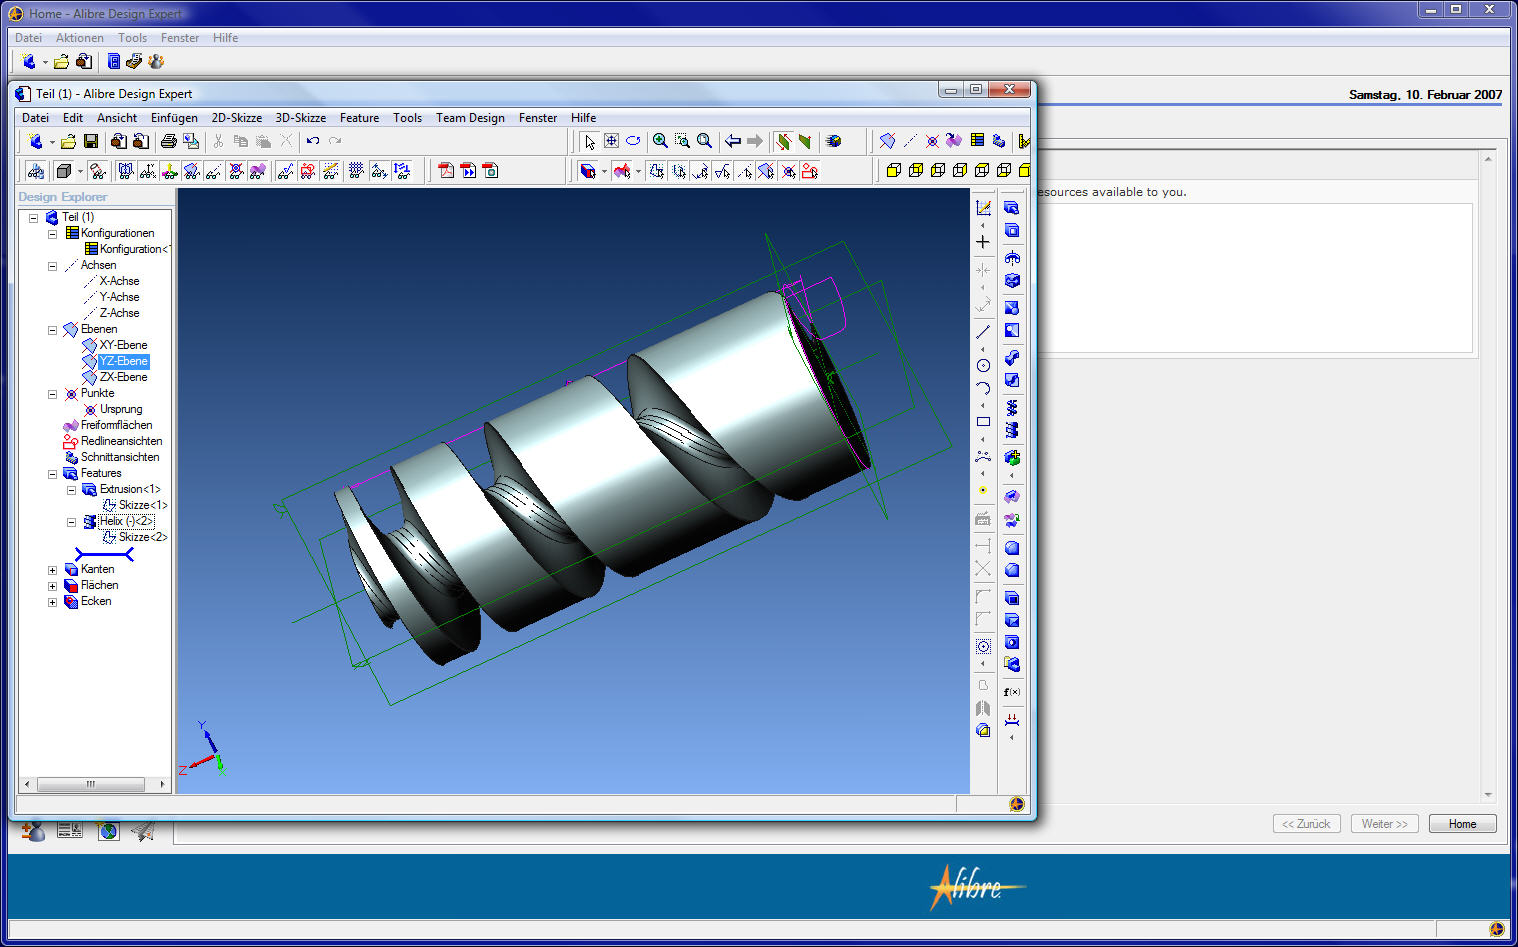Collapse the Achsen tree node

tap(52, 266)
